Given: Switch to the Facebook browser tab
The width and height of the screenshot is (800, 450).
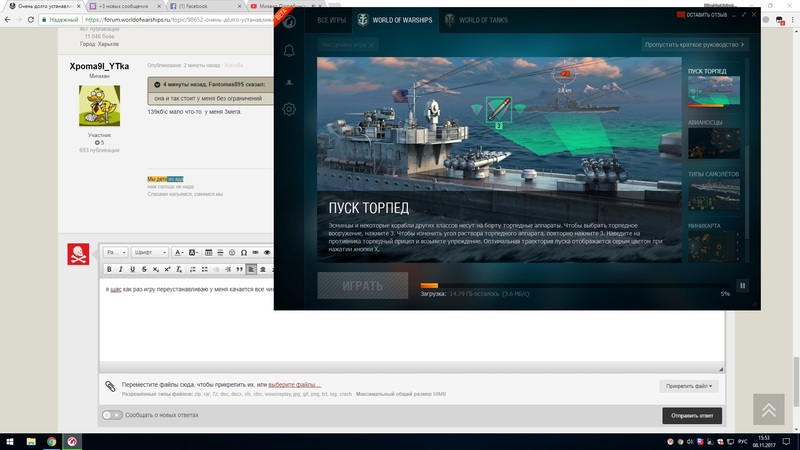Looking at the screenshot, I should pos(205,6).
